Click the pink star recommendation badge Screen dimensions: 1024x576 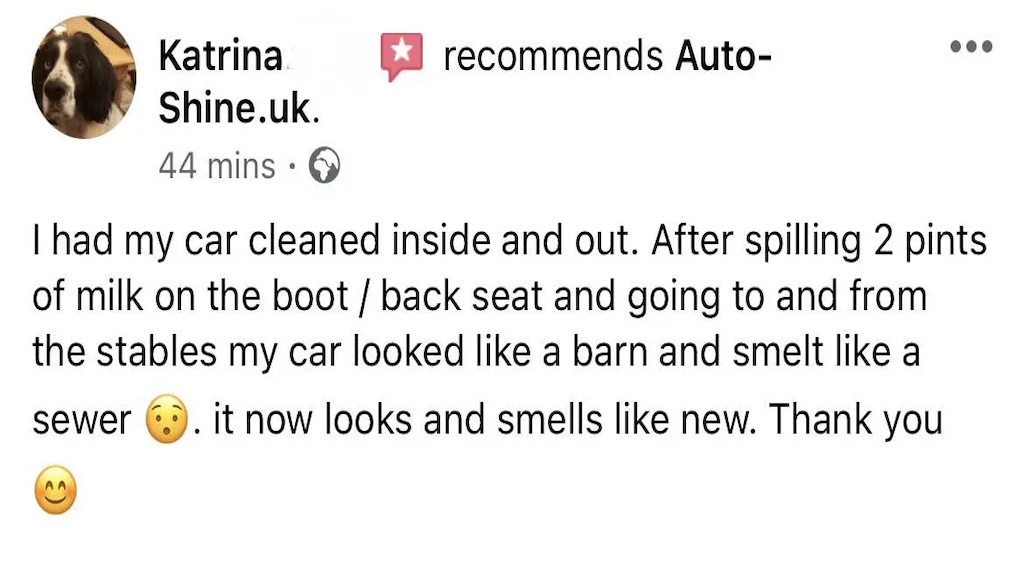point(402,56)
